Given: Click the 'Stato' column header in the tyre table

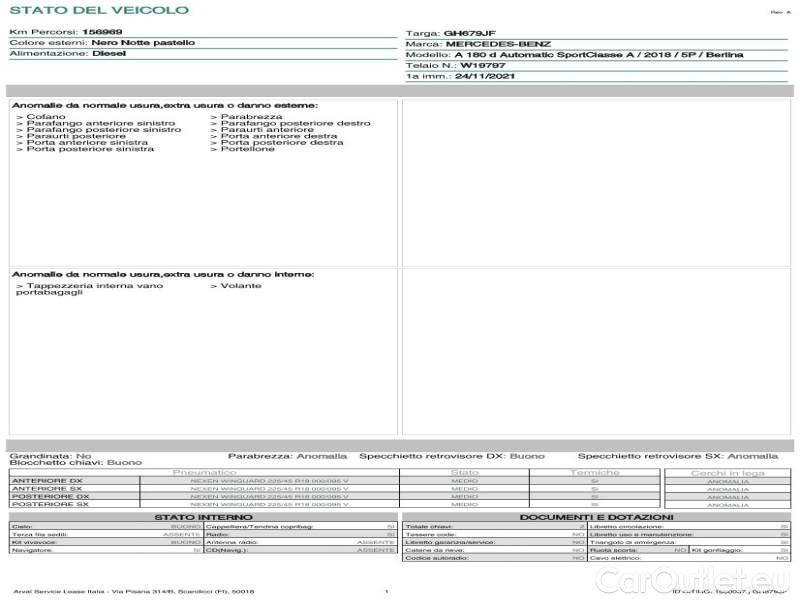Looking at the screenshot, I should 464,473.
